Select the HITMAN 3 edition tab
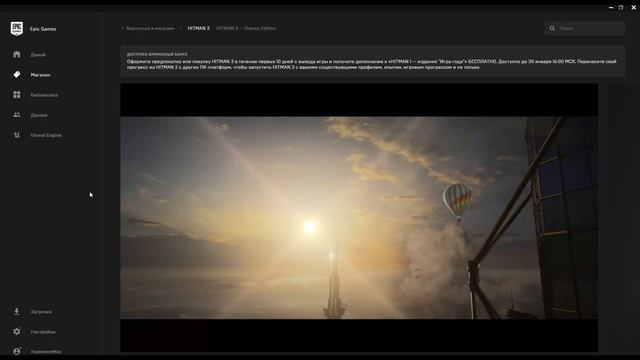Viewport: 640px width, 360px height. [x=198, y=28]
